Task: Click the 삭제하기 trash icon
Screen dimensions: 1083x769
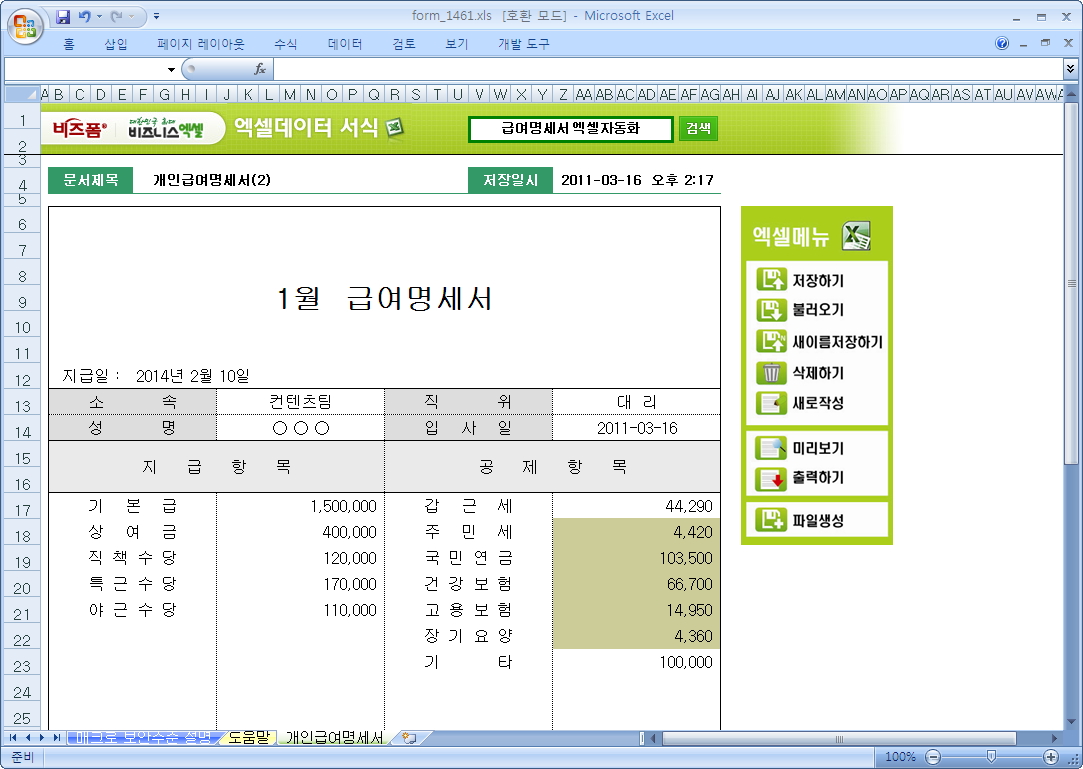Action: click(x=771, y=372)
